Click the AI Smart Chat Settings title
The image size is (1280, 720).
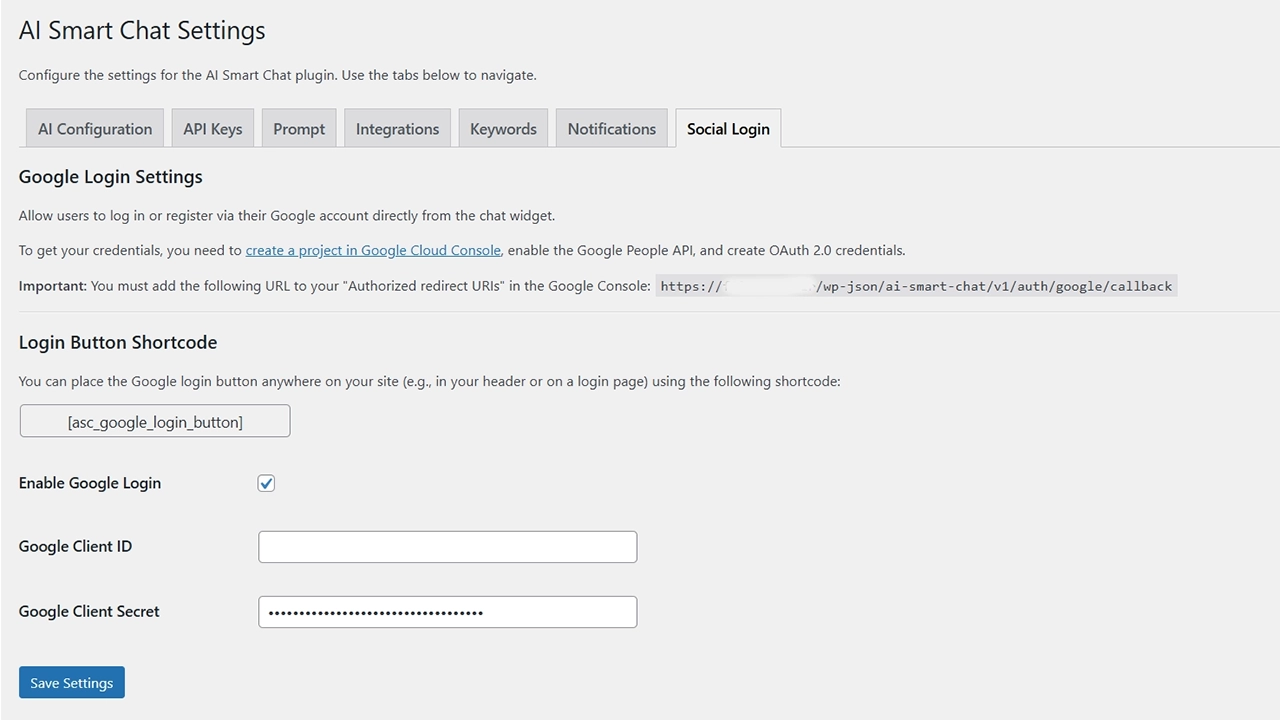click(x=142, y=30)
